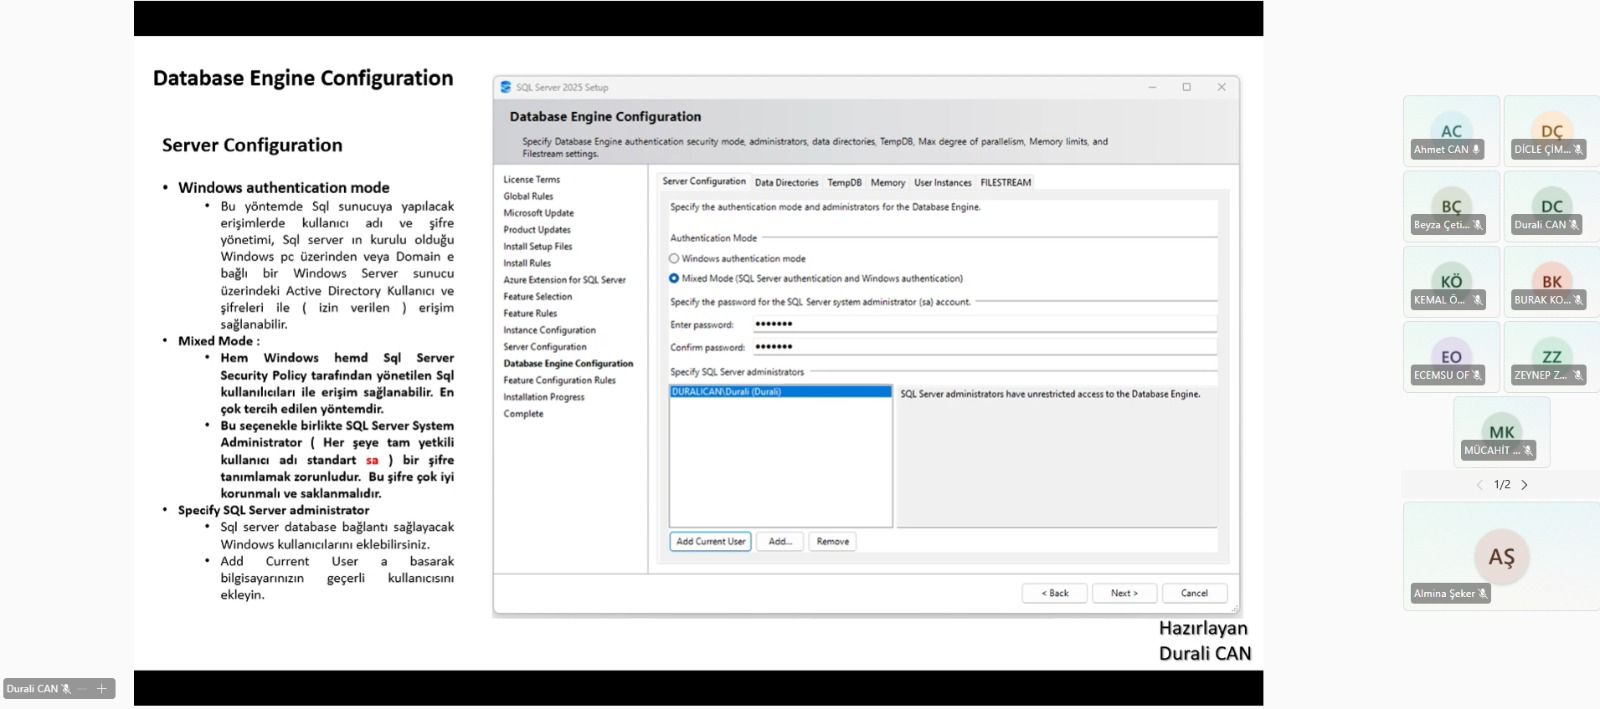Screen dimensions: 1600x709
Task: Go to next participants page arrow
Action: [1525, 485]
